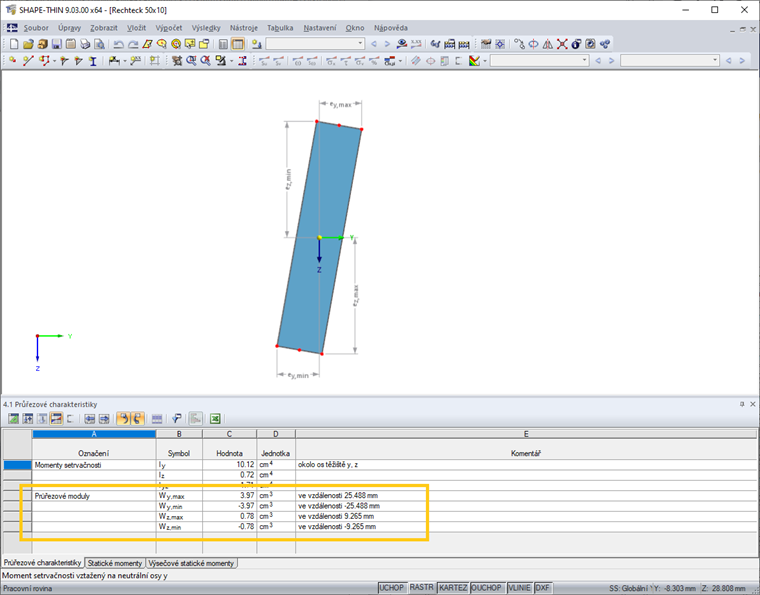The image size is (760, 595).
Task: Open the first combo box in second toolbar row
Action: (x=539, y=61)
